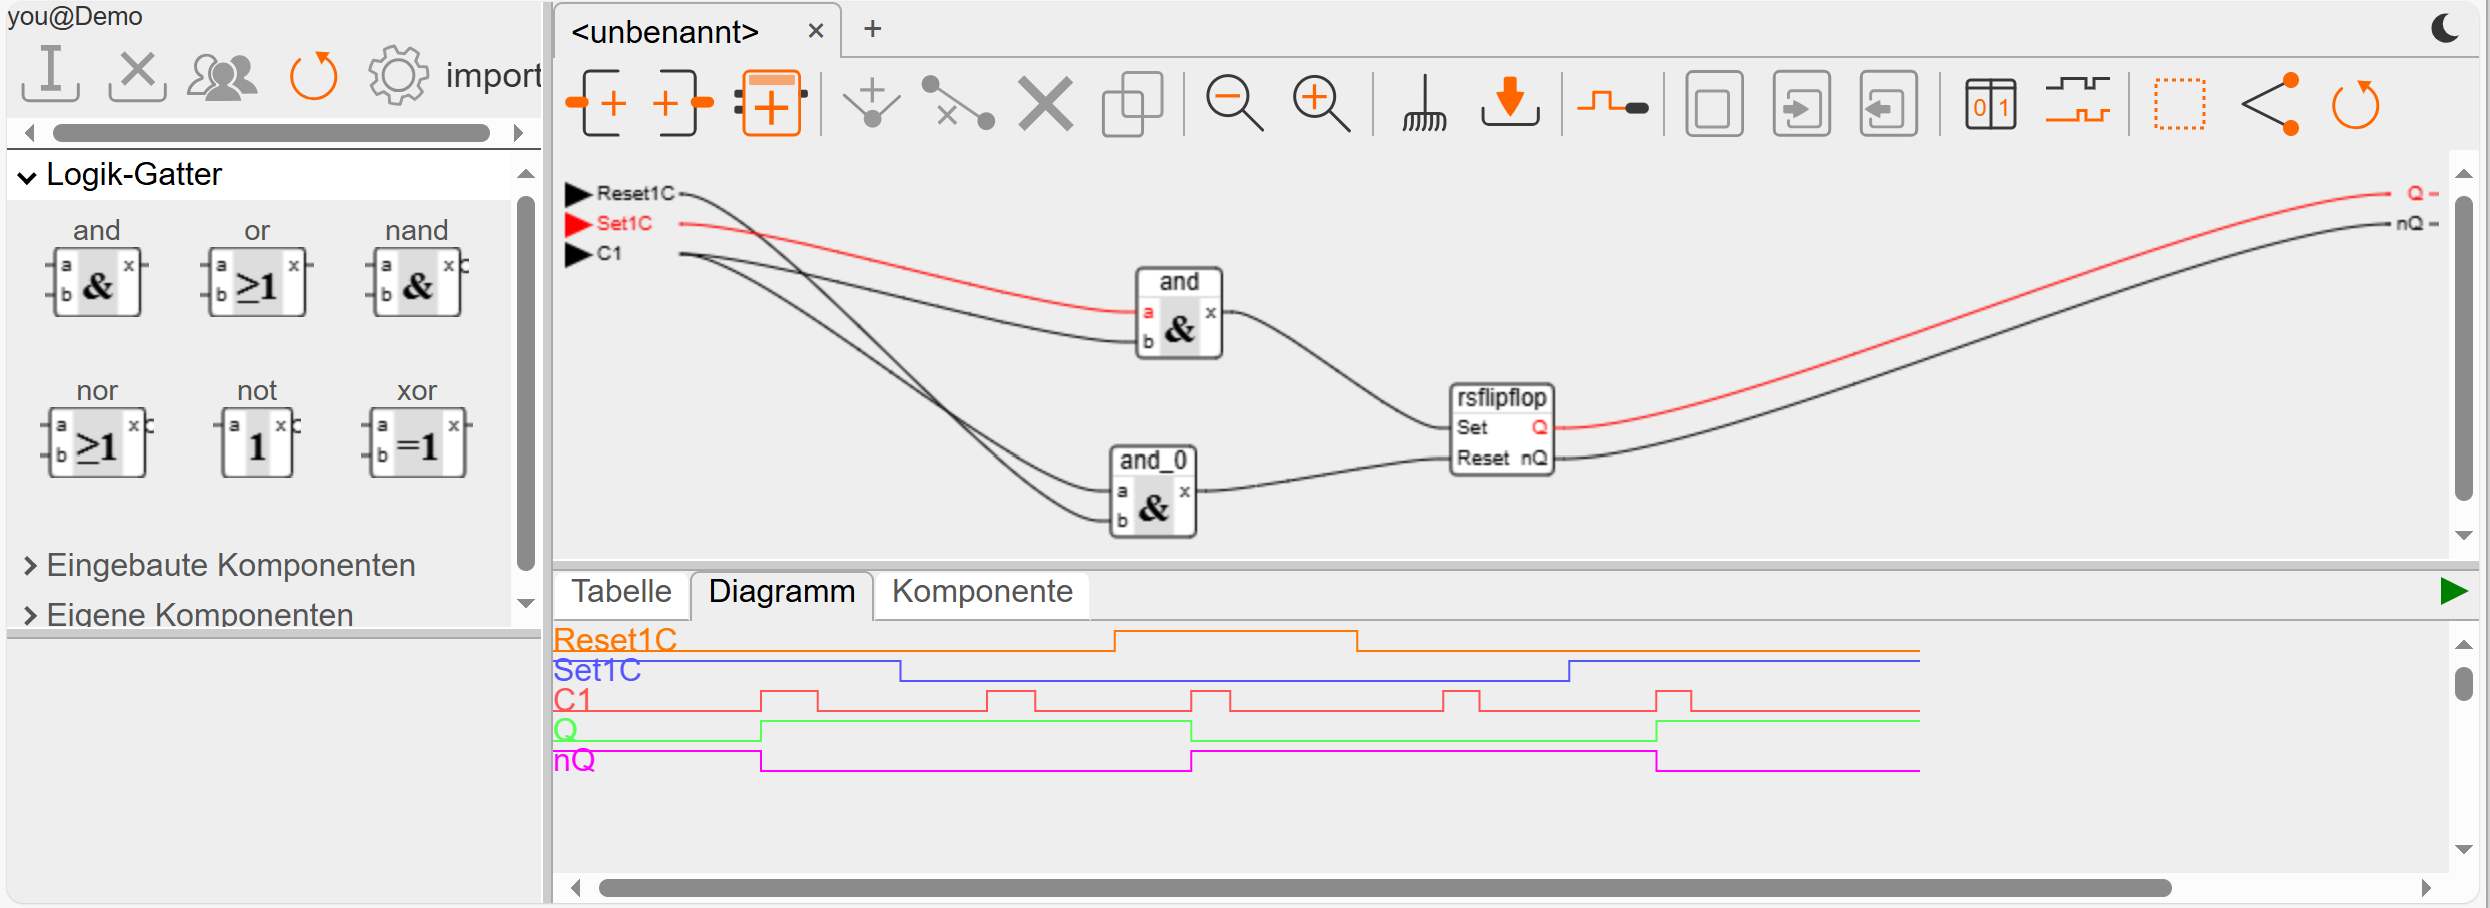Viewport: 2490px width, 908px height.
Task: Toggle the C1 clock input pin
Action: pyautogui.click(x=579, y=254)
